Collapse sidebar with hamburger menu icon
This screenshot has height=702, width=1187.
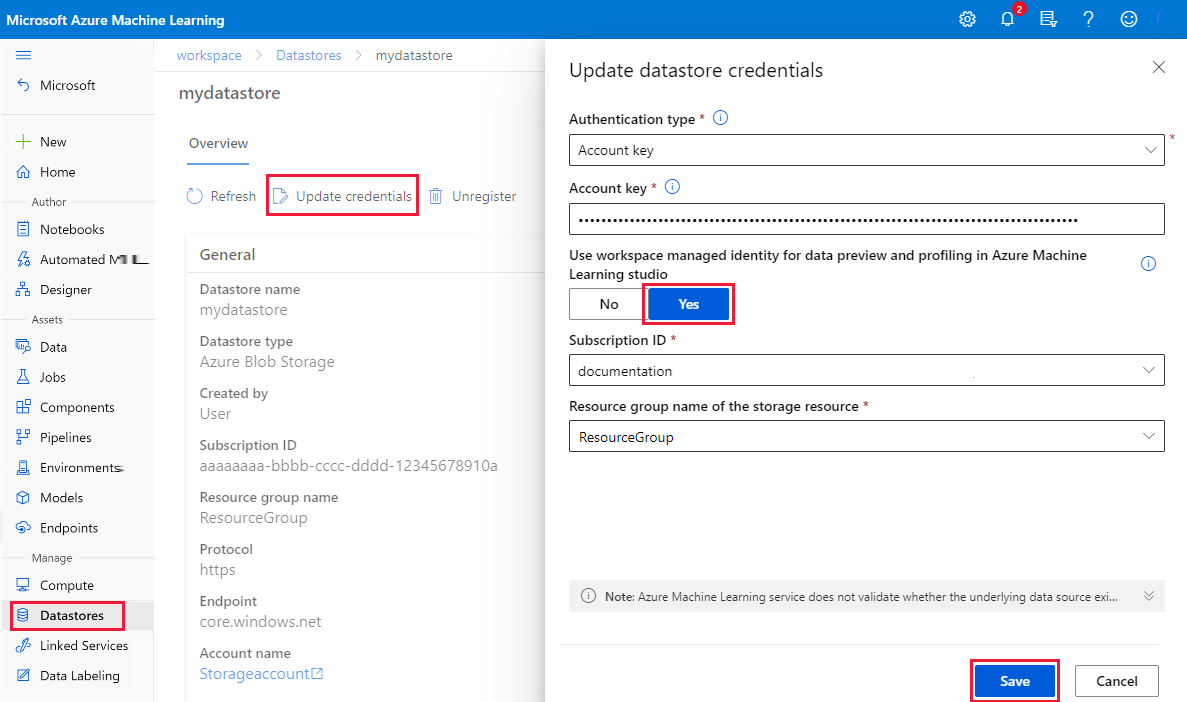tap(23, 55)
